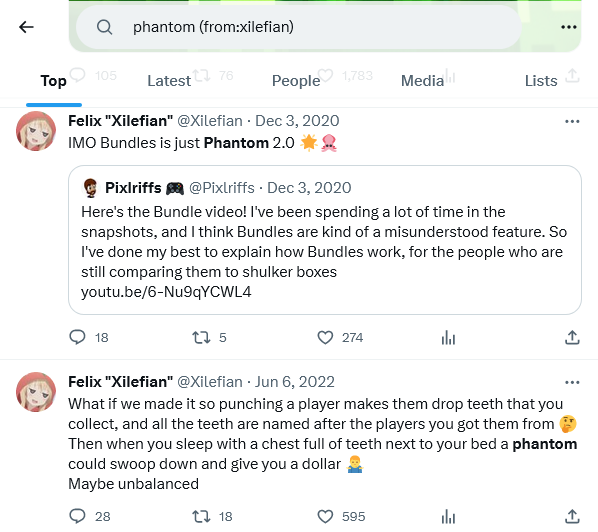Switch to the People tab
Viewport: 598px width, 532px height.
click(296, 81)
